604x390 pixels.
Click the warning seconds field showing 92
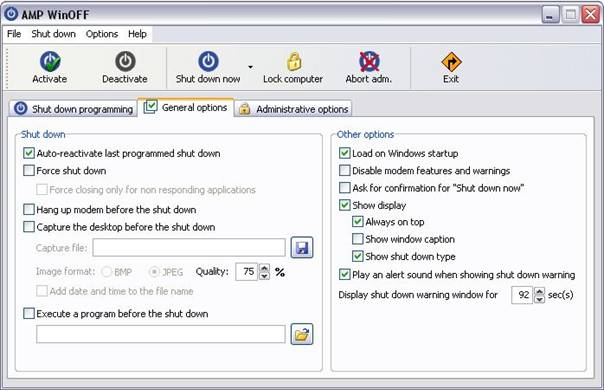[x=522, y=295]
